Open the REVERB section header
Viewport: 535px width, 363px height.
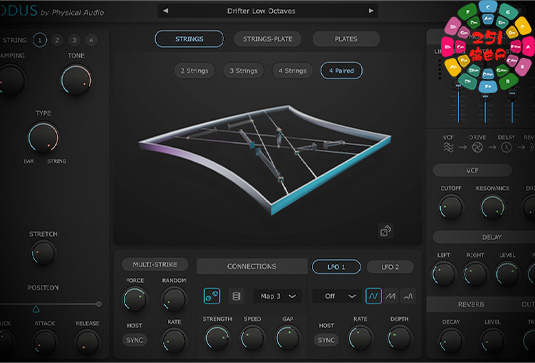click(471, 304)
